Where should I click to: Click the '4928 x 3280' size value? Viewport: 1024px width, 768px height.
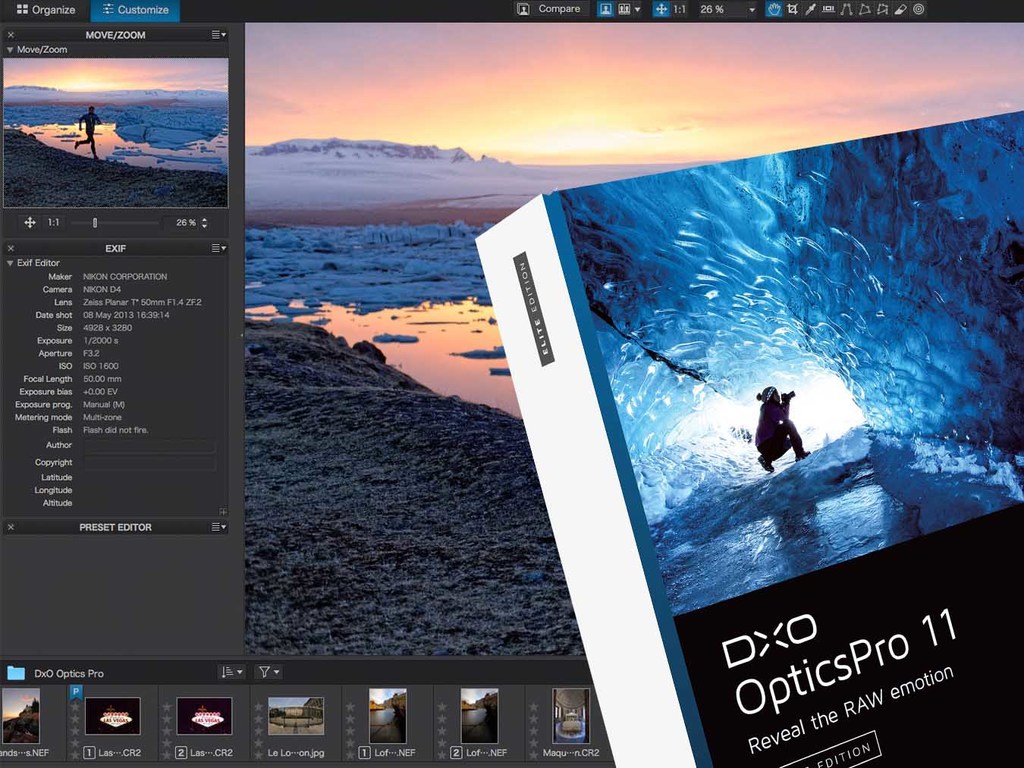(107, 328)
